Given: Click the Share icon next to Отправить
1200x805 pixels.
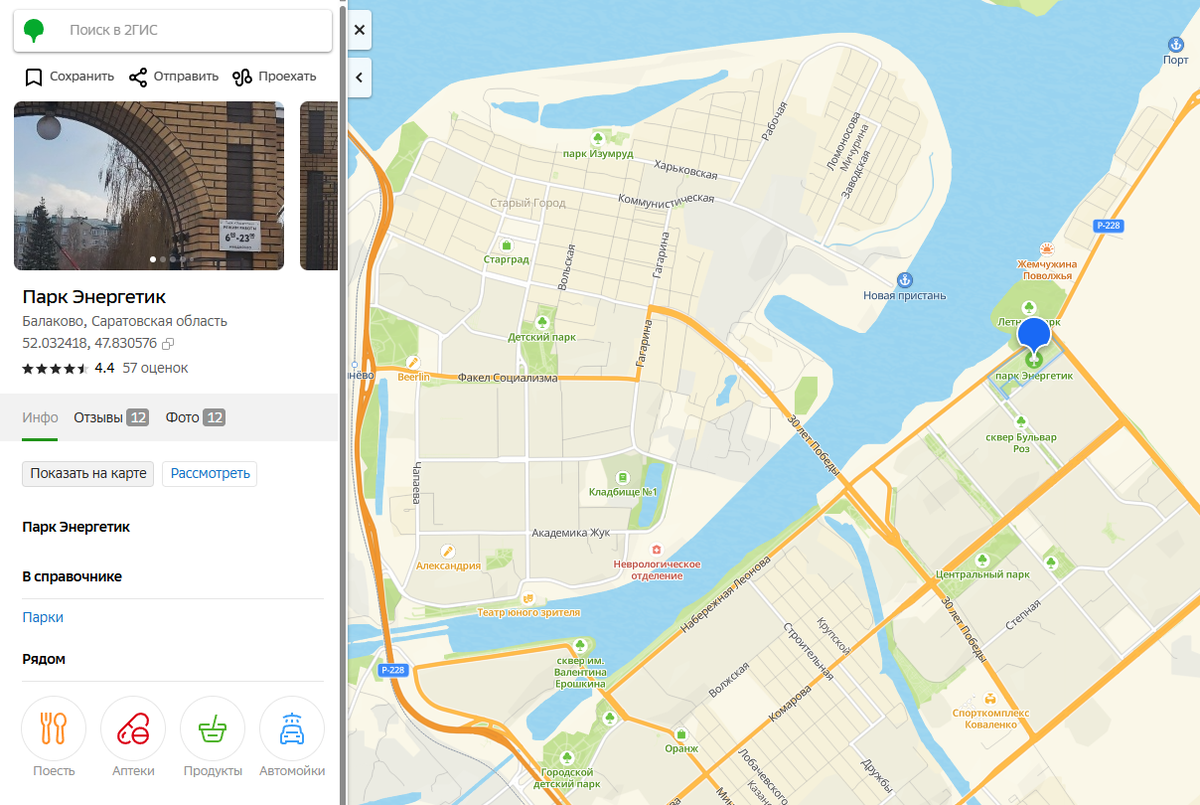Looking at the screenshot, I should point(138,77).
